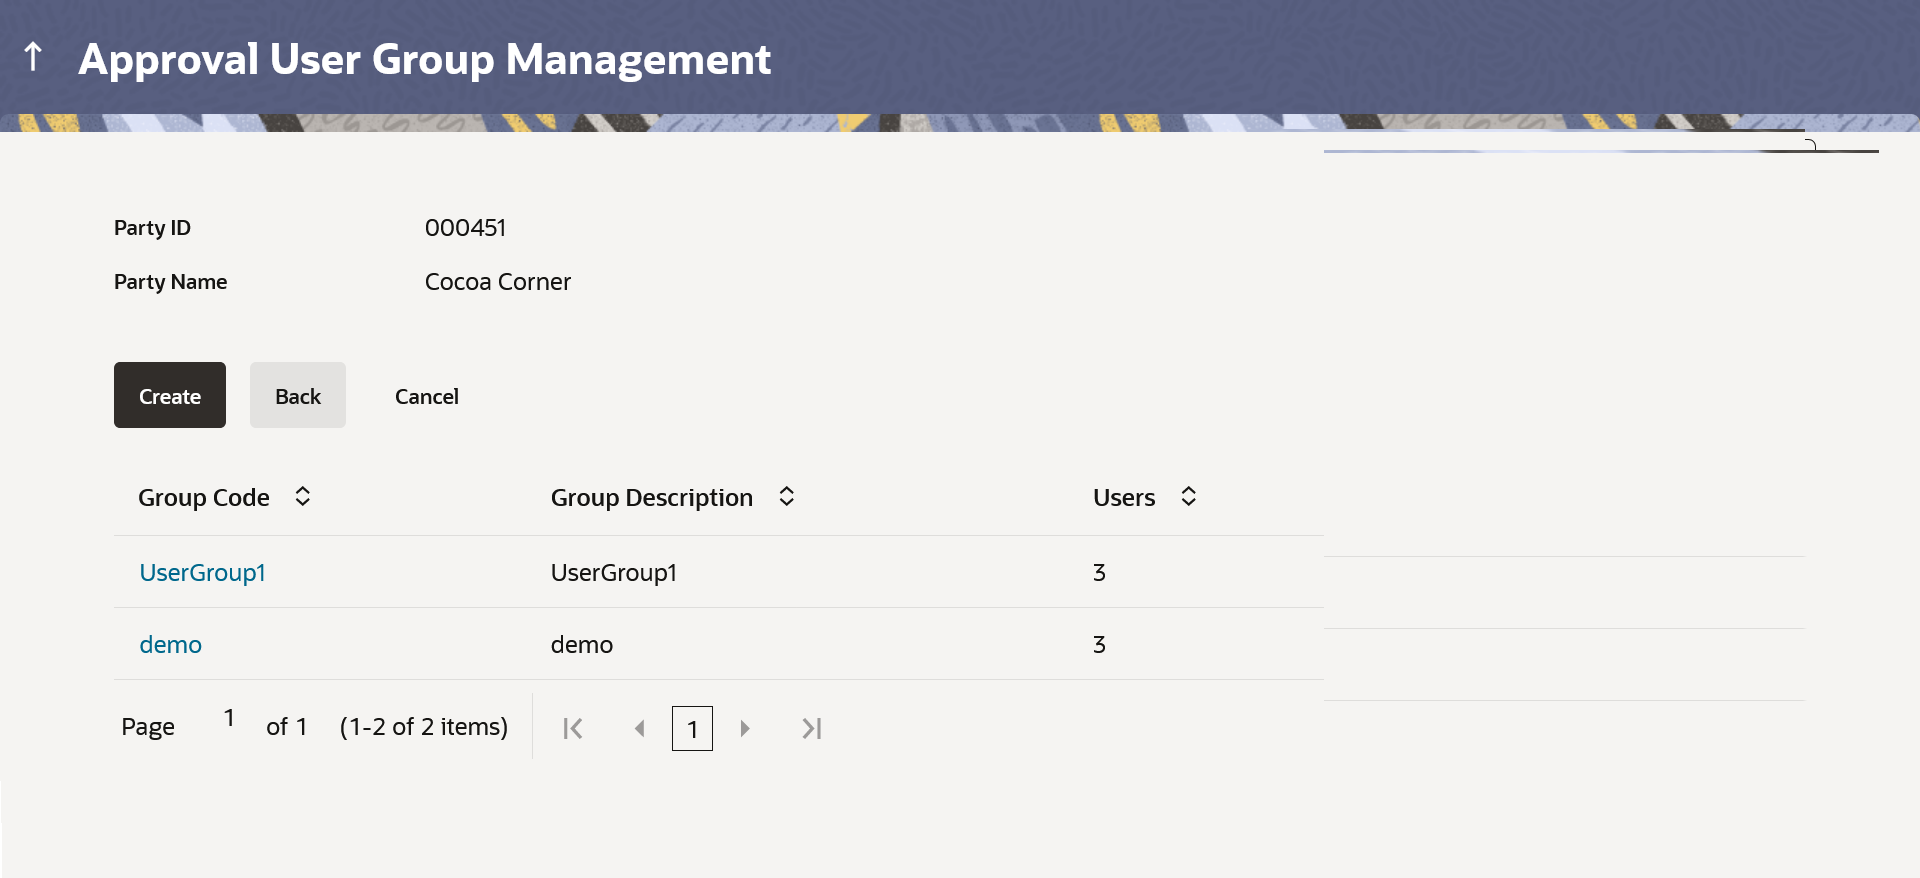
Task: Click the up arrow beside the page title
Action: pyautogui.click(x=33, y=57)
